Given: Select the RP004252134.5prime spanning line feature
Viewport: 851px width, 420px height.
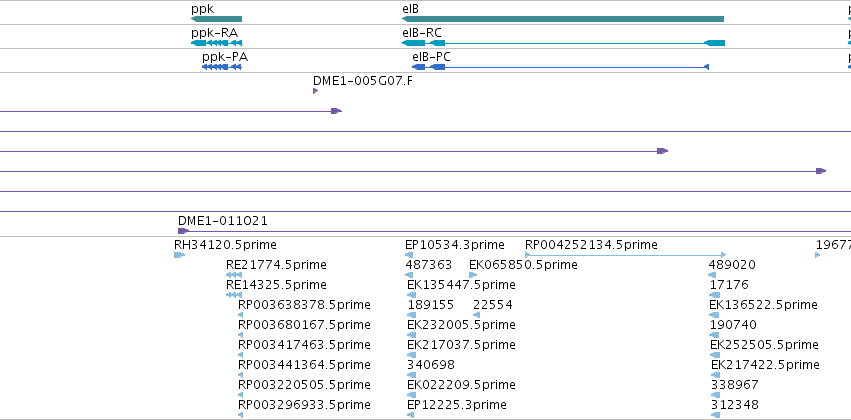Looking at the screenshot, I should pyautogui.click(x=625, y=255).
